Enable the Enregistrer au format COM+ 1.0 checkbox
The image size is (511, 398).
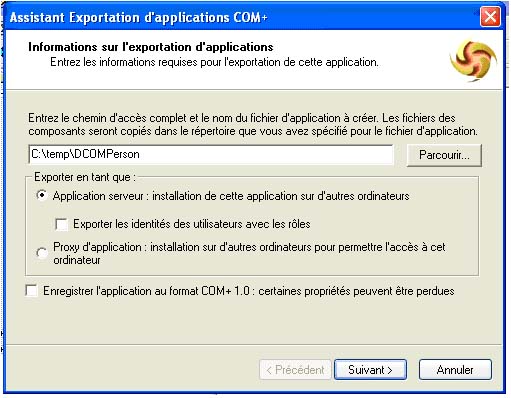click(x=32, y=290)
